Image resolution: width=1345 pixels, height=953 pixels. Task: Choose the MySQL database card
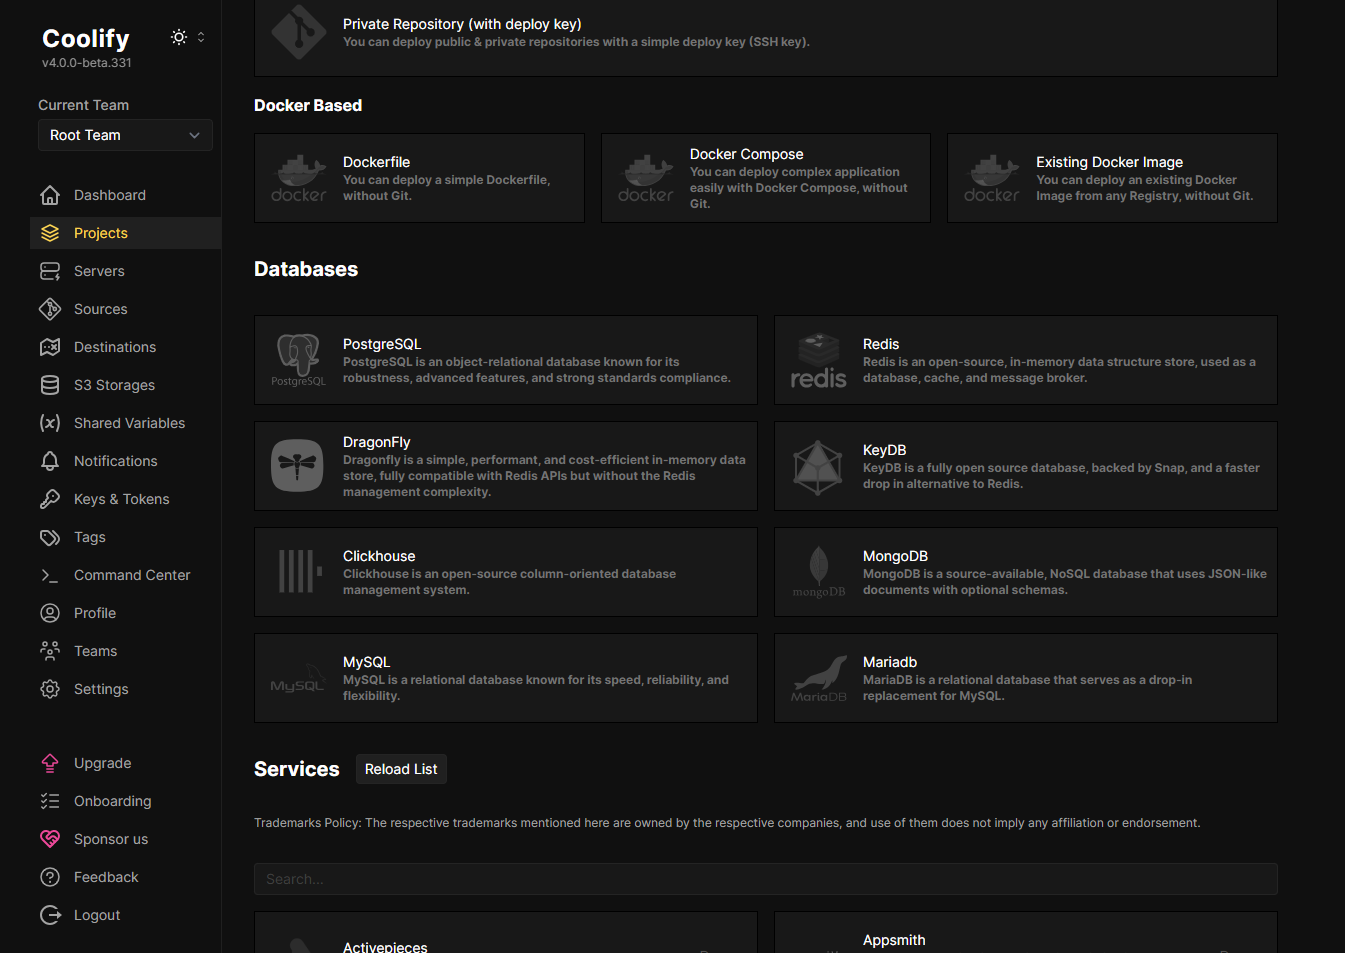(505, 678)
